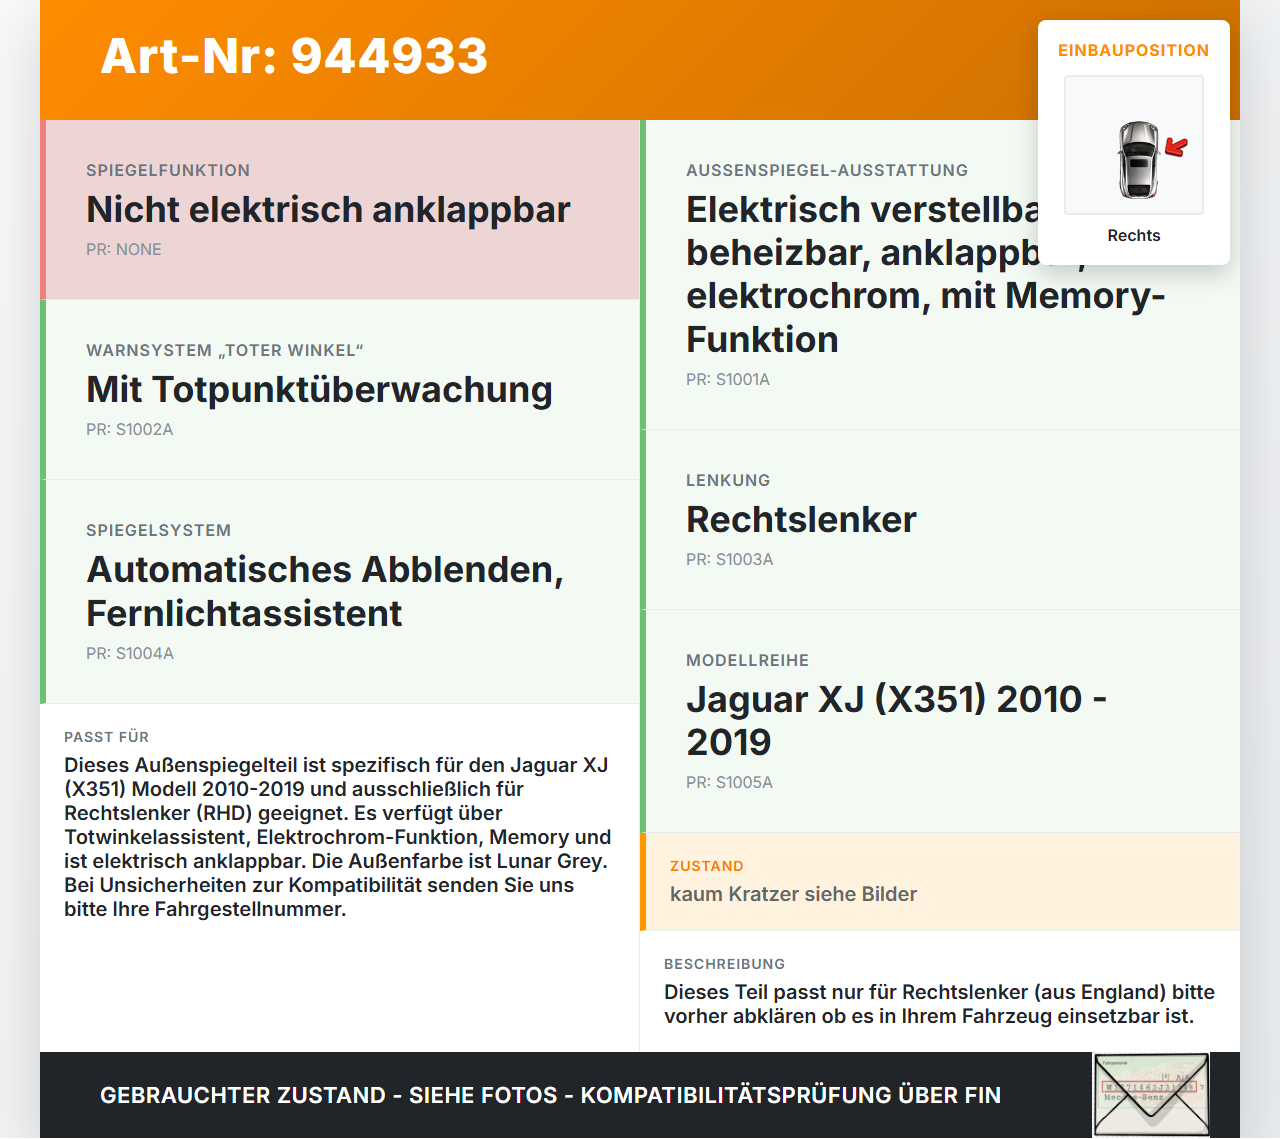Click the paragraph starting Dieses Außenspiegelteil

[338, 837]
